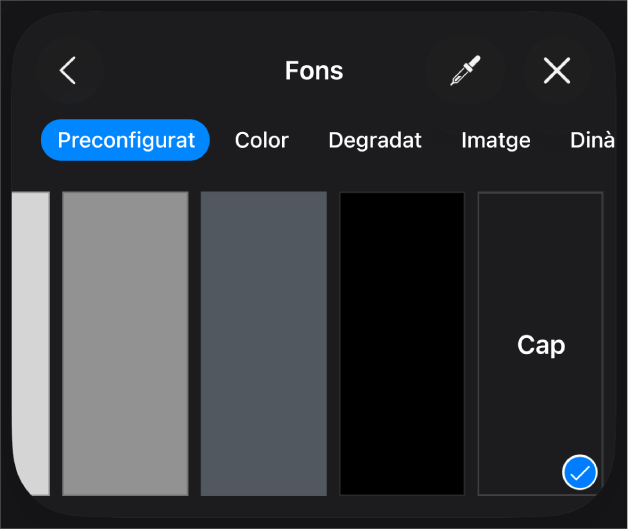This screenshot has width=628, height=529.
Task: Go back using the left chevron
Action: pos(69,70)
